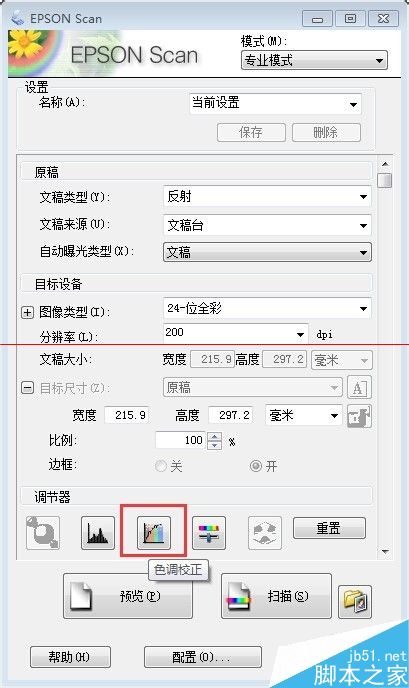Open the 文稿类型 dropdown showing 反射
This screenshot has height=688, width=409.
267,197
